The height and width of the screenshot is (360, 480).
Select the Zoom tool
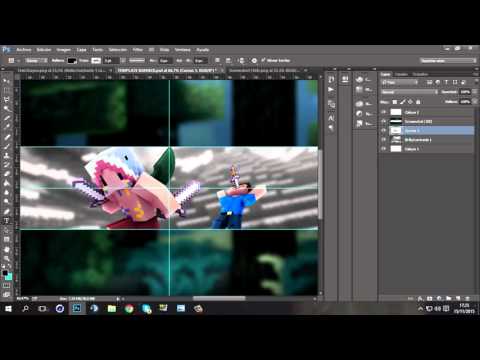point(6,258)
